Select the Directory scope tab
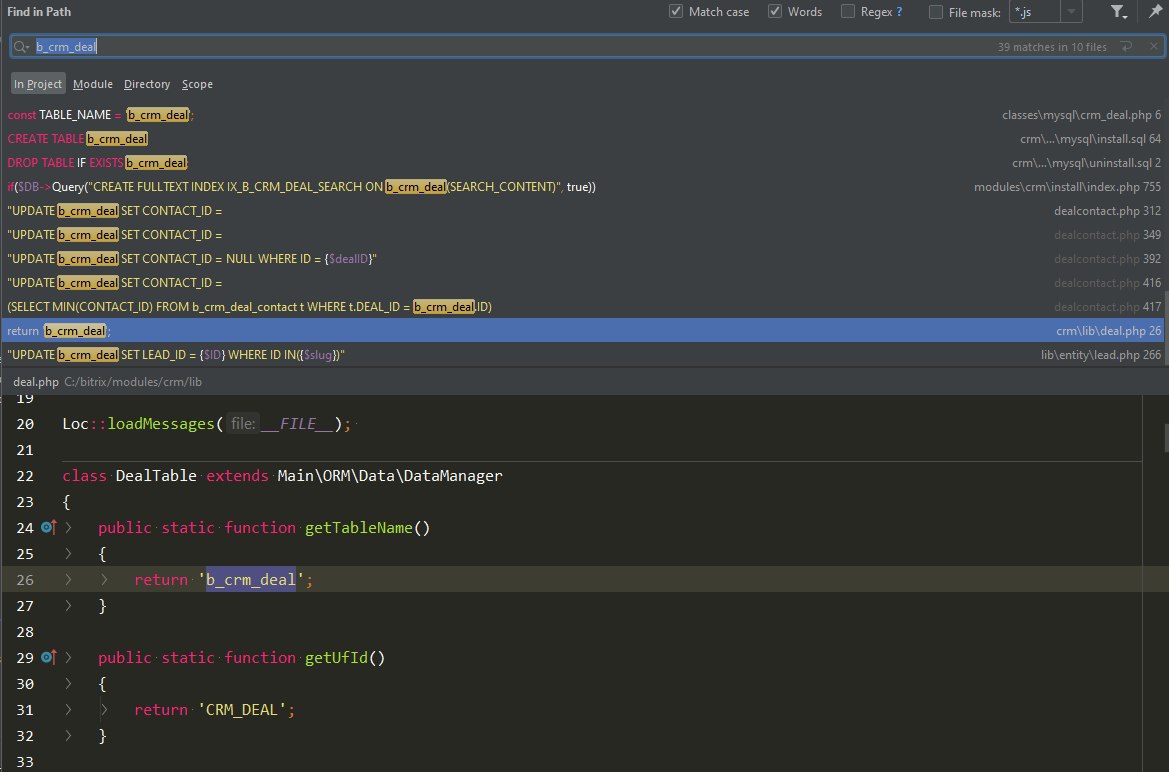This screenshot has width=1169, height=772. pyautogui.click(x=147, y=84)
